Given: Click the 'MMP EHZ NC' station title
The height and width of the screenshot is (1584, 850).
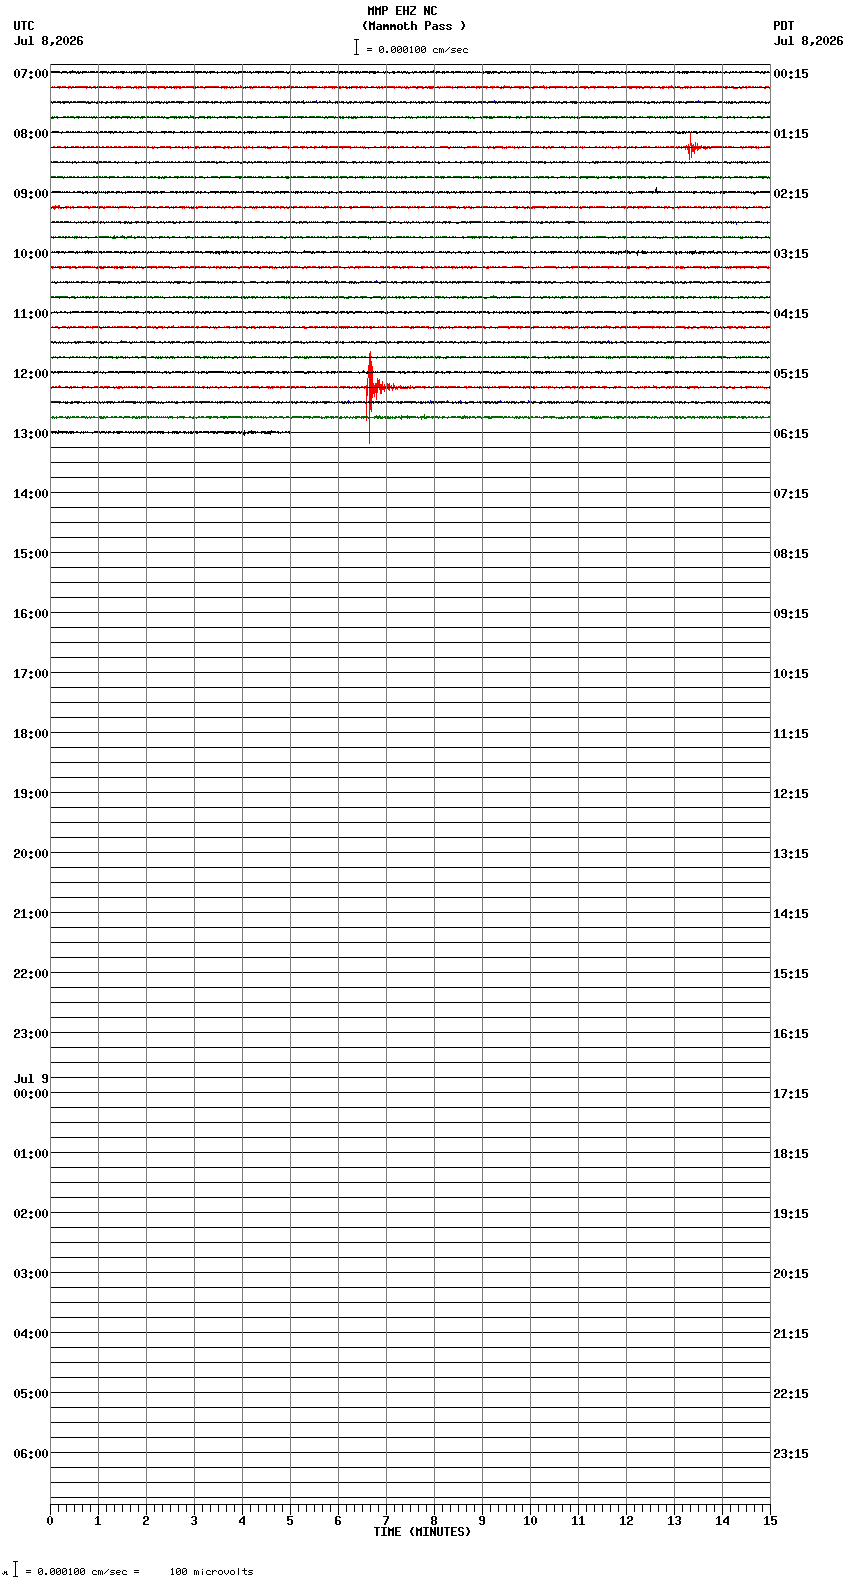Looking at the screenshot, I should (402, 11).
